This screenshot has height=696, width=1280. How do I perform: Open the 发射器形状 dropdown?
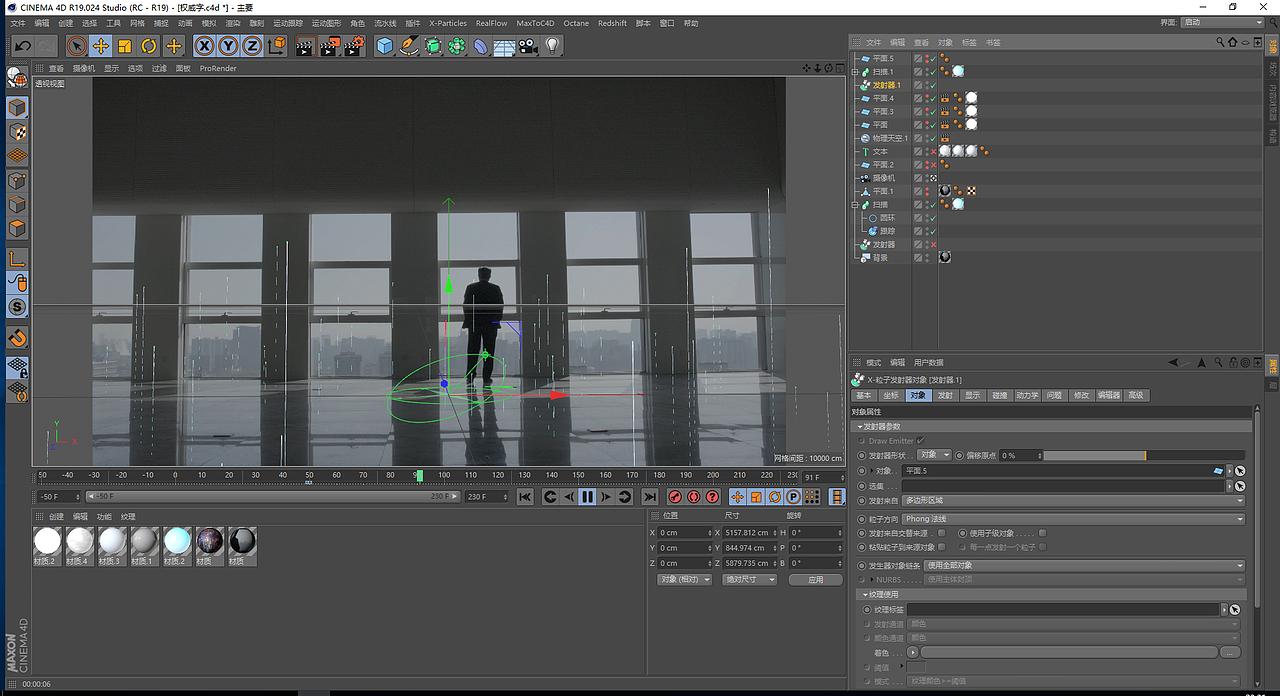coord(934,455)
